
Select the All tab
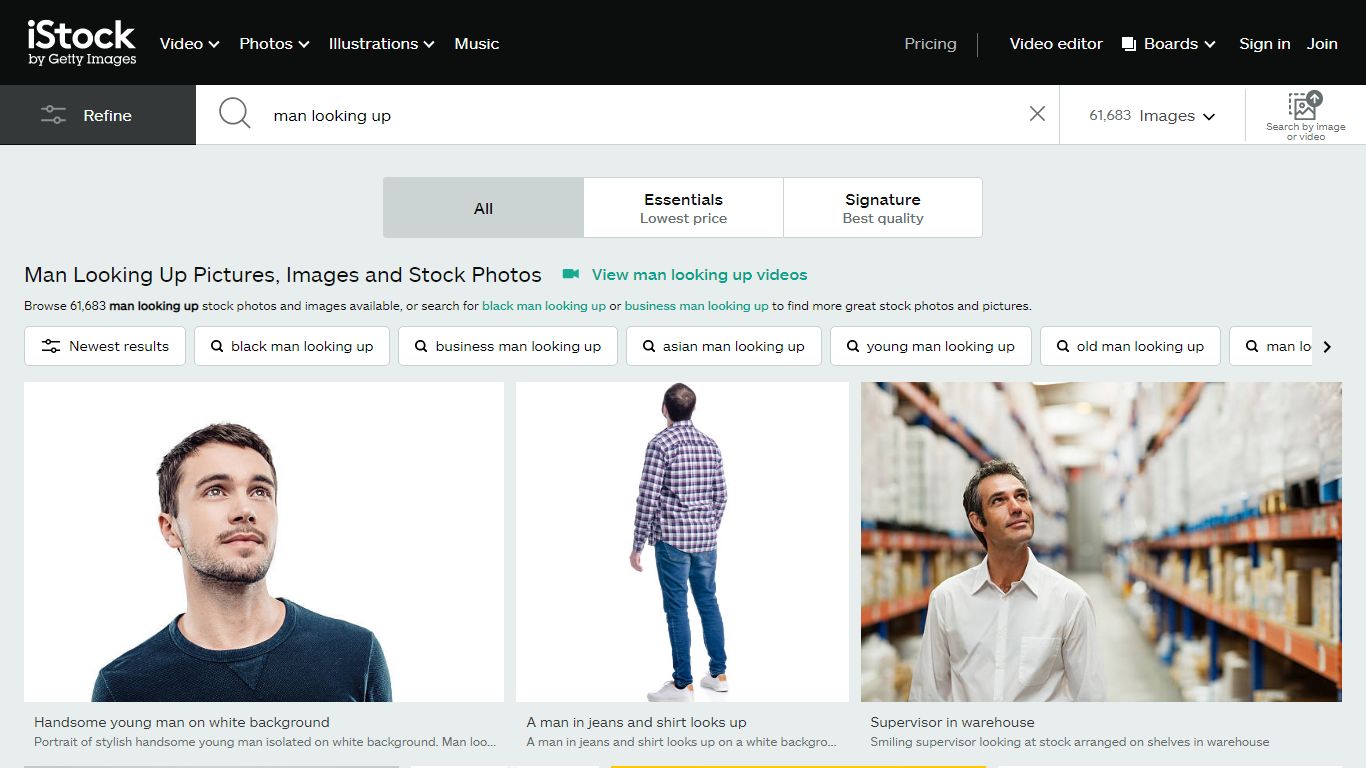point(483,208)
